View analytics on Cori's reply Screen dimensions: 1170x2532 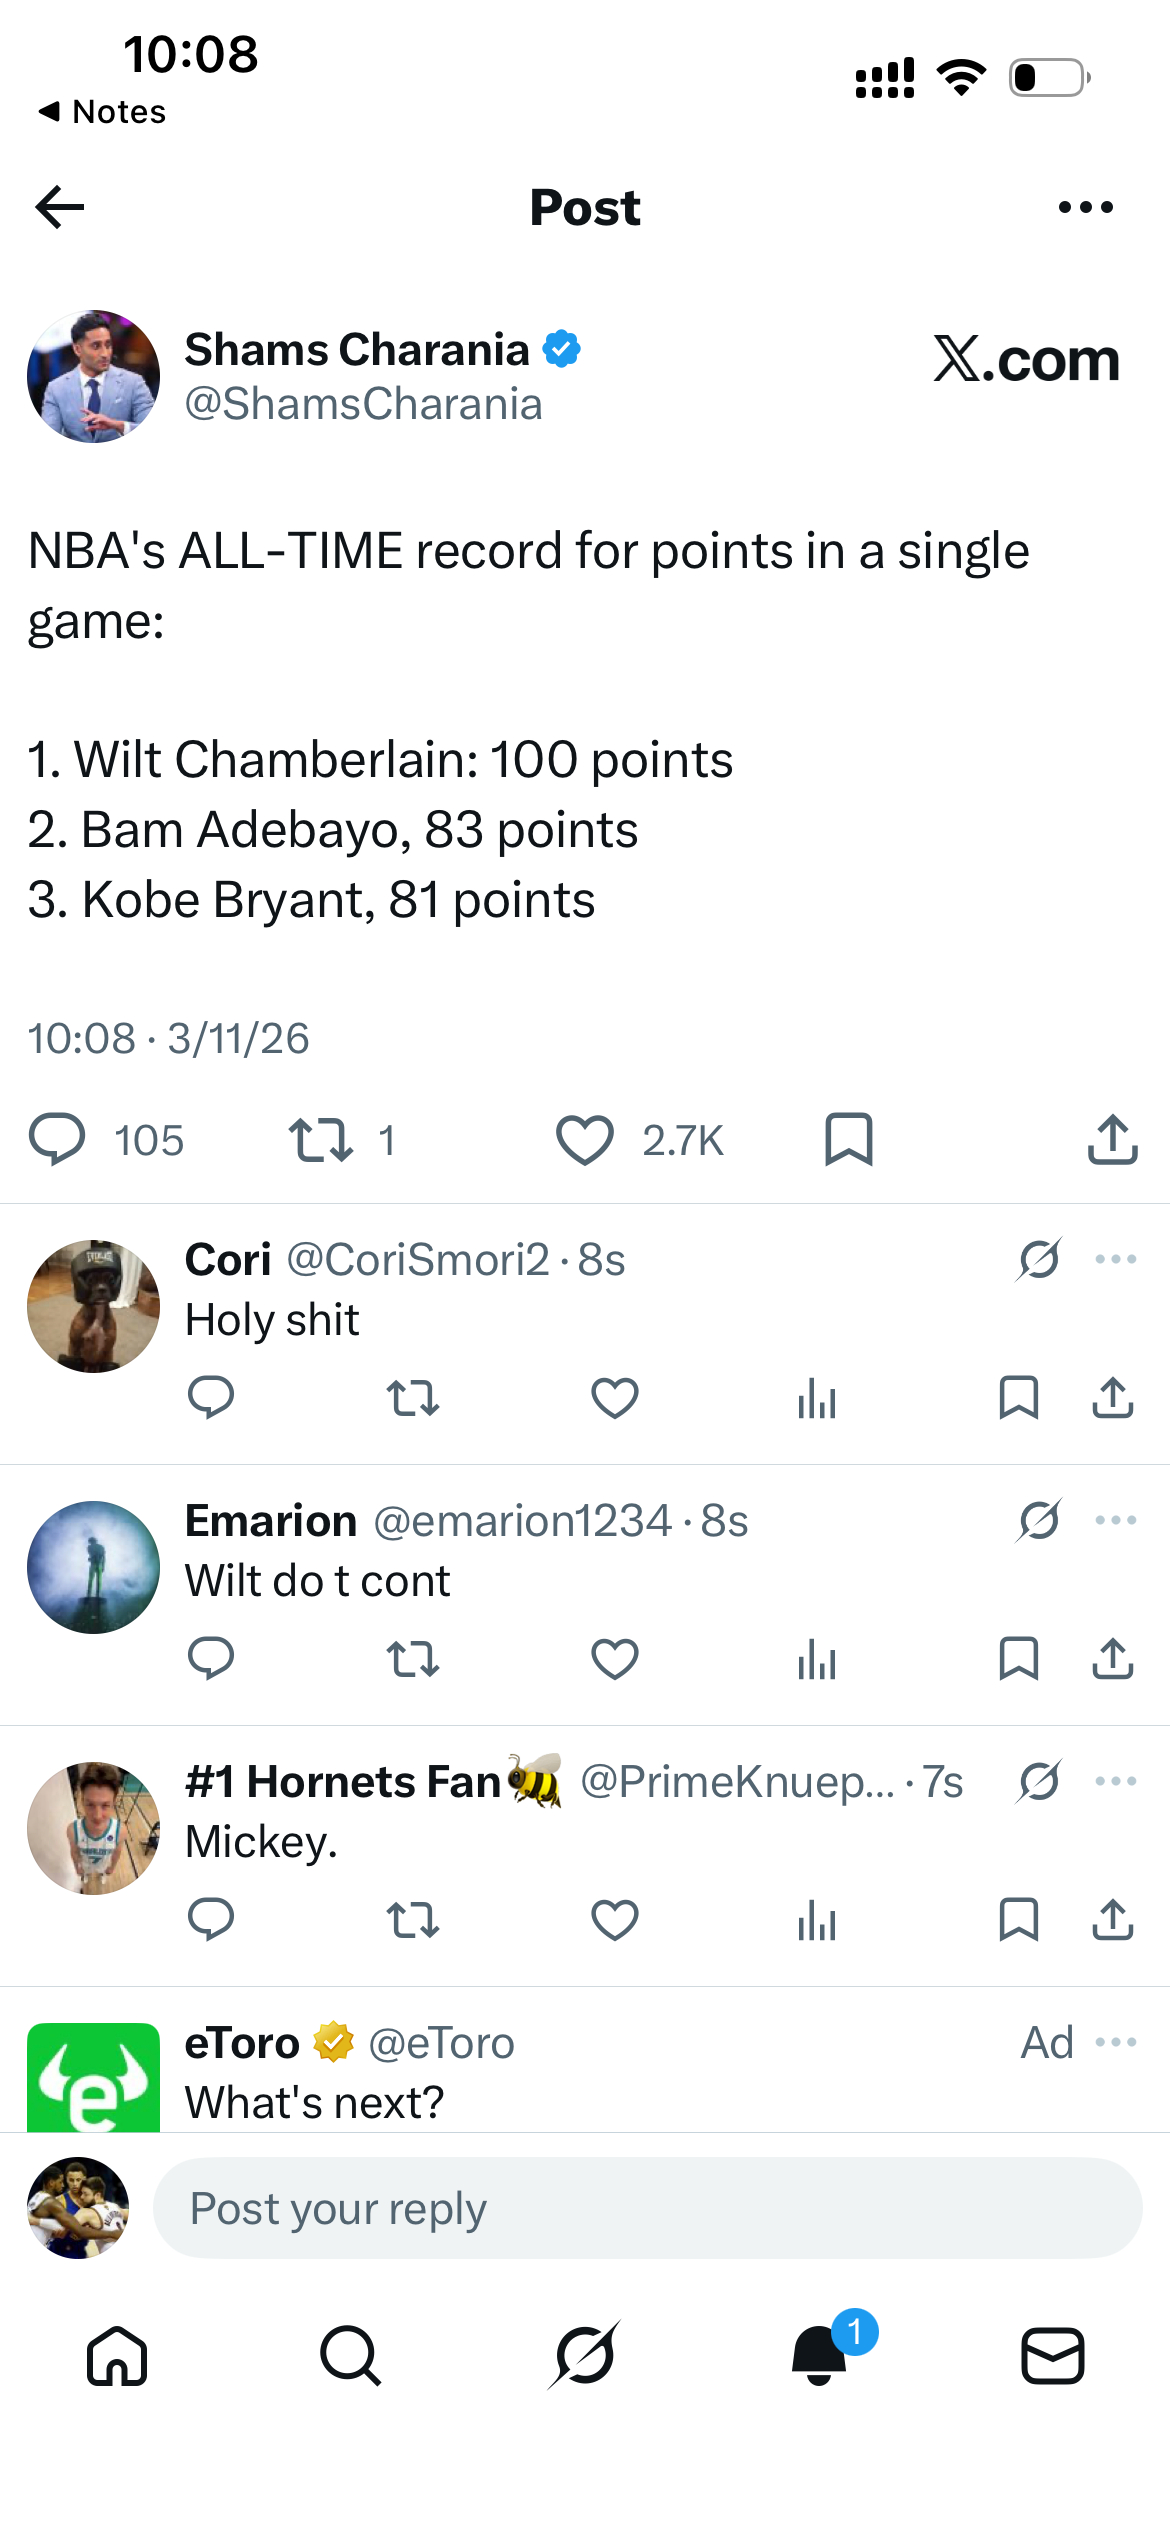click(817, 1398)
